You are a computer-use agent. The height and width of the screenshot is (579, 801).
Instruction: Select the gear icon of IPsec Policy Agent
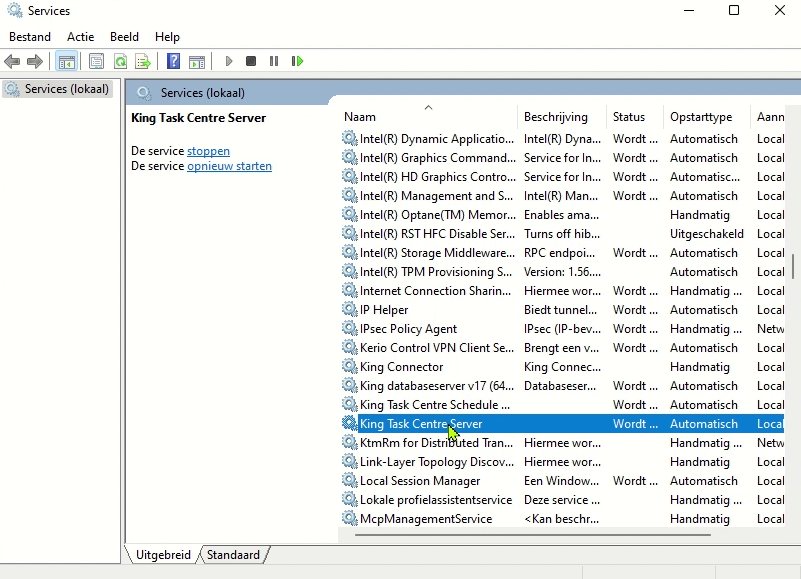349,328
